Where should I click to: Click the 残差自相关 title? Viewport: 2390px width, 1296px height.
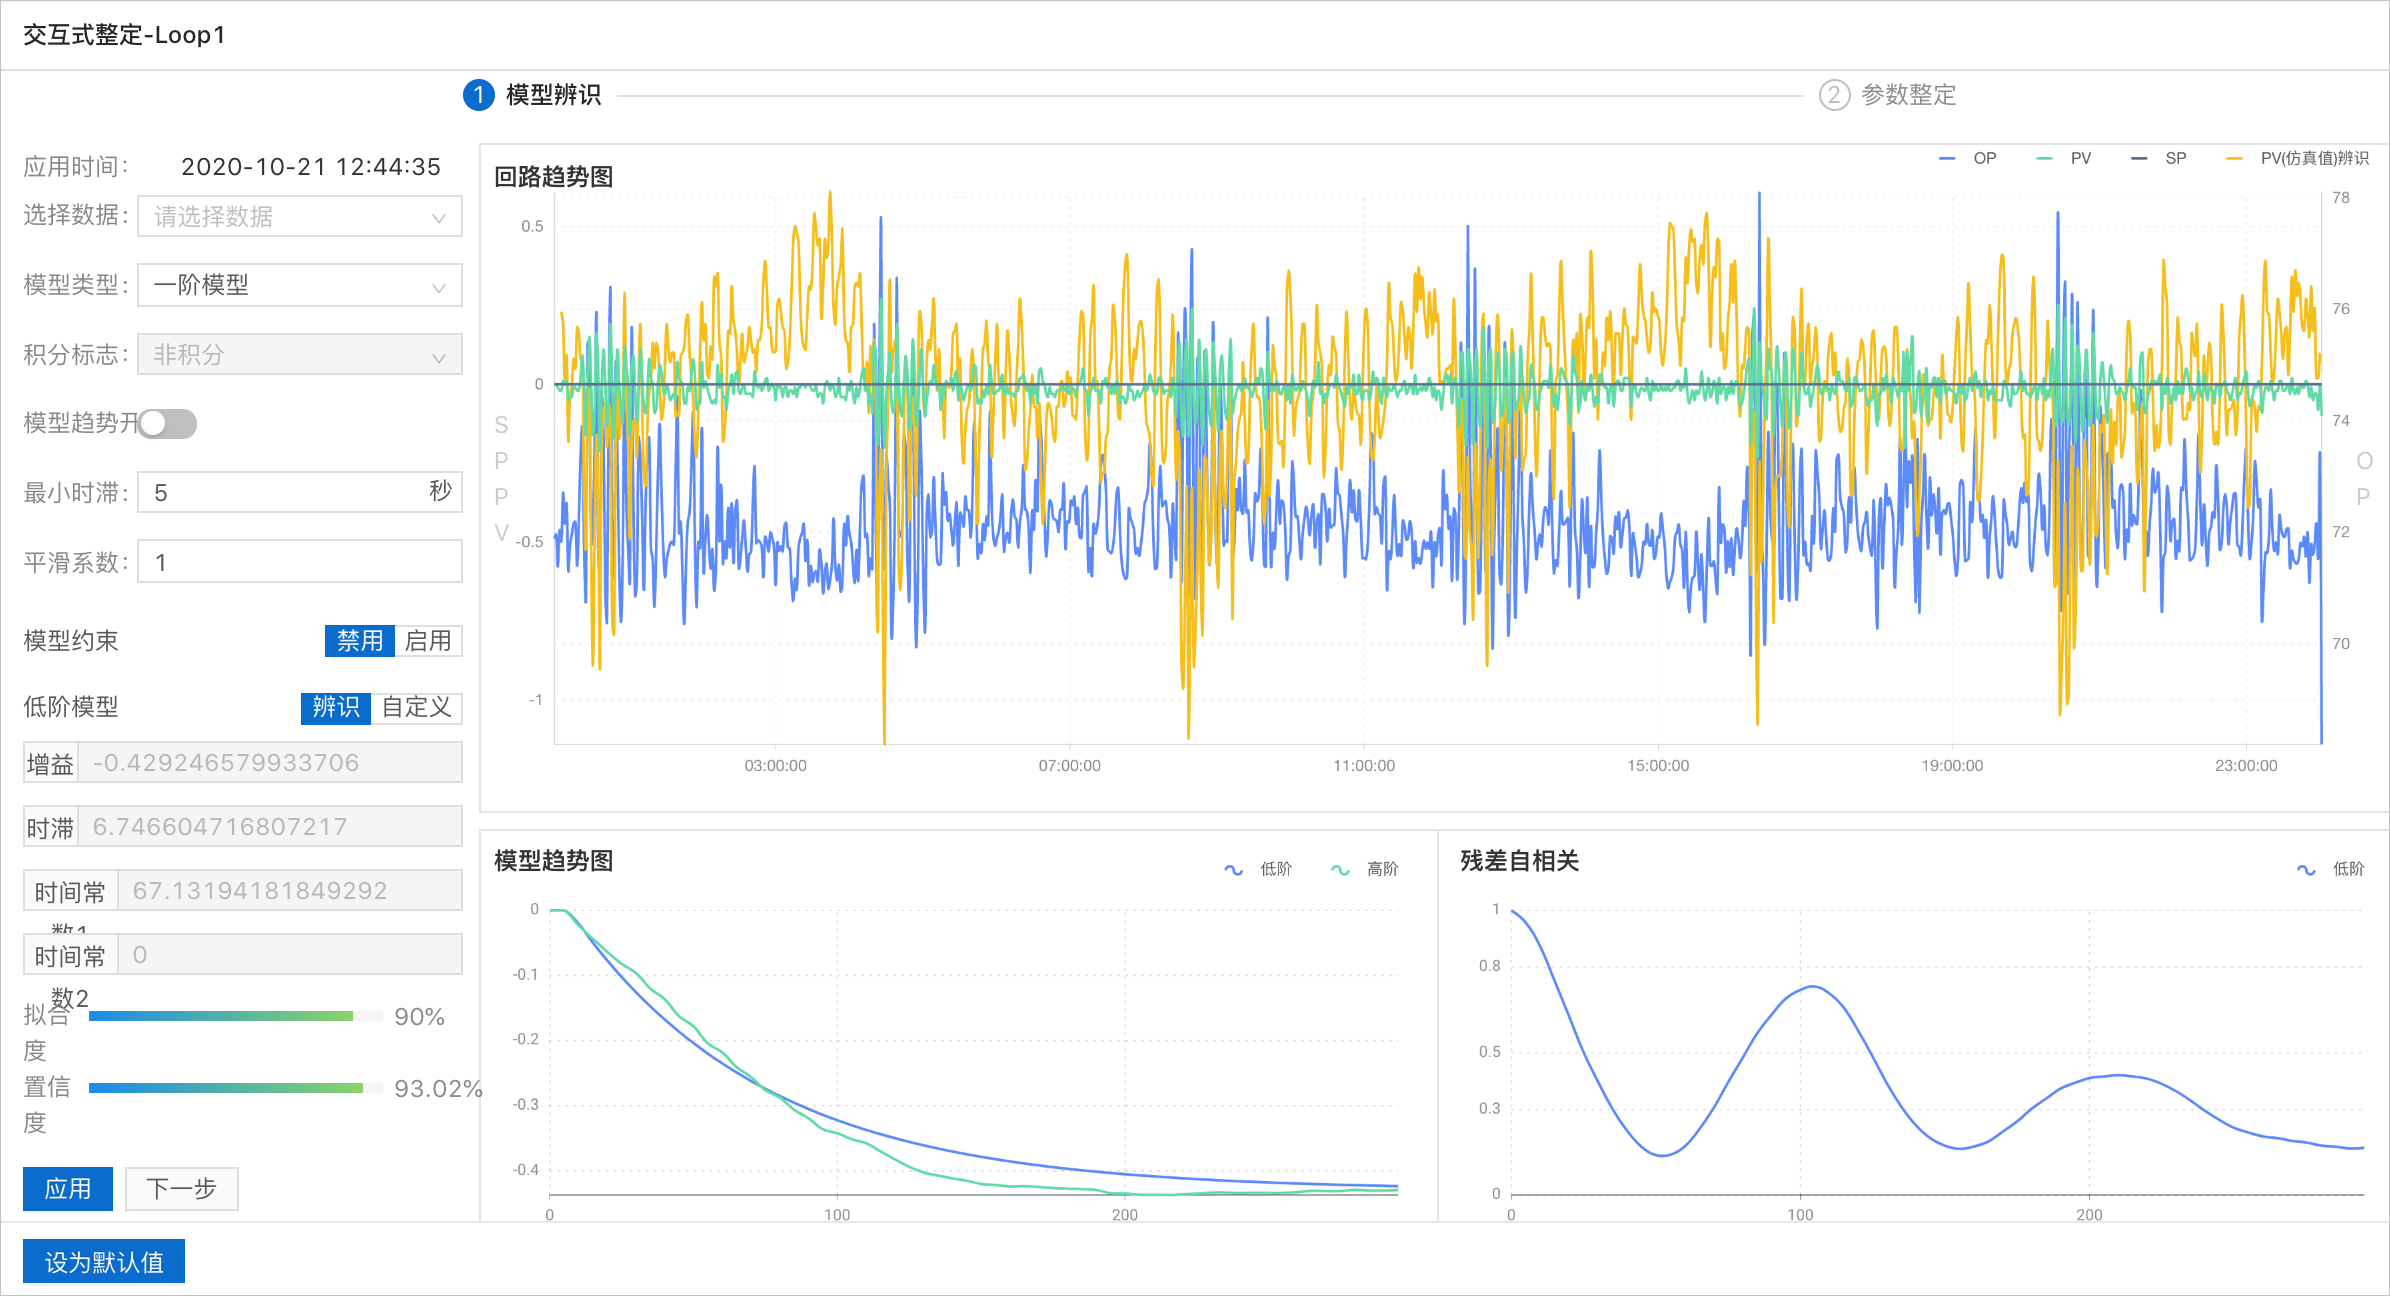coord(1519,861)
